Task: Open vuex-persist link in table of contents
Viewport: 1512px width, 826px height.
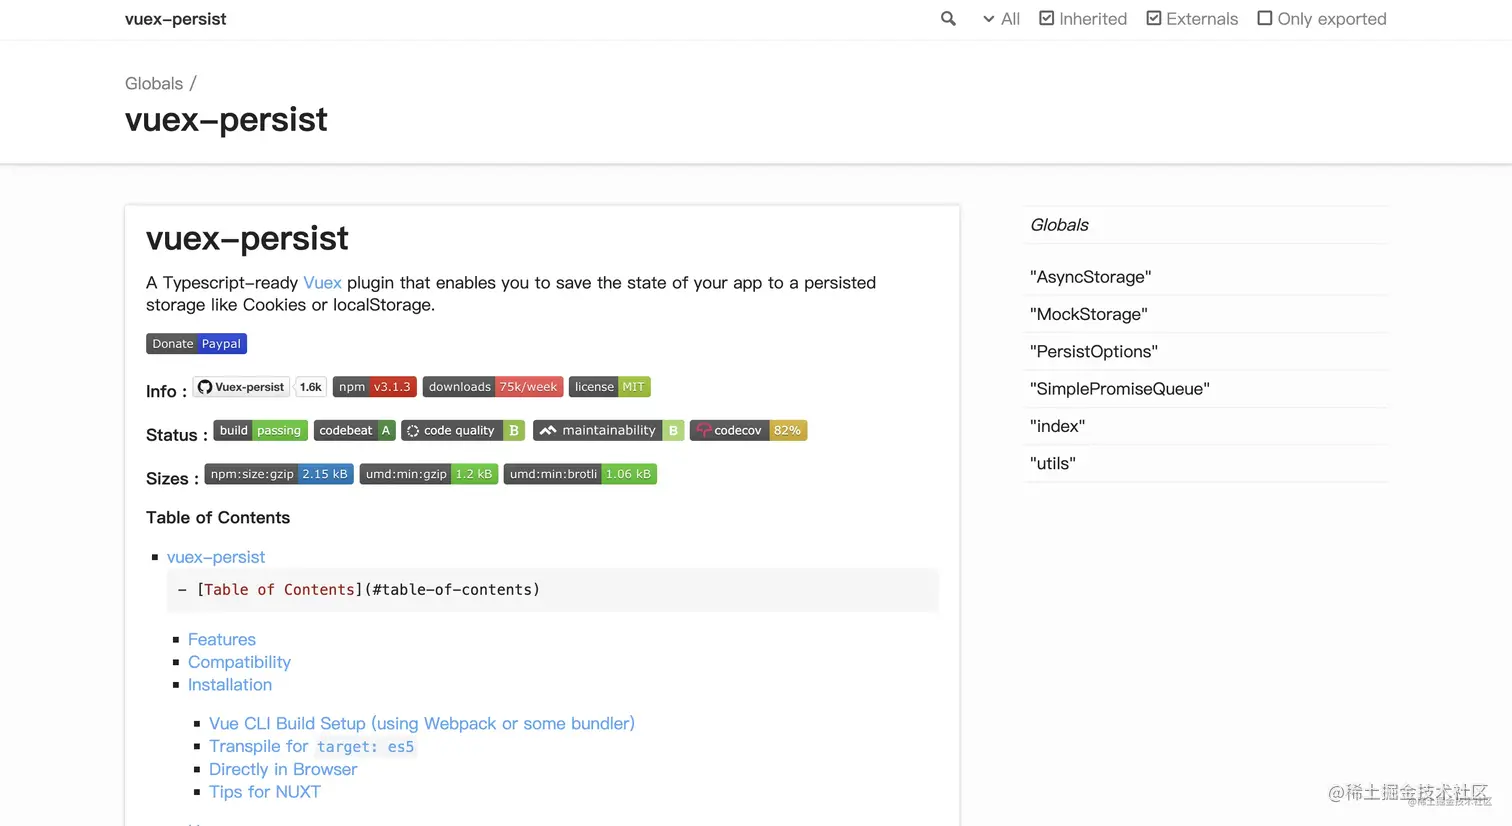Action: [x=216, y=557]
